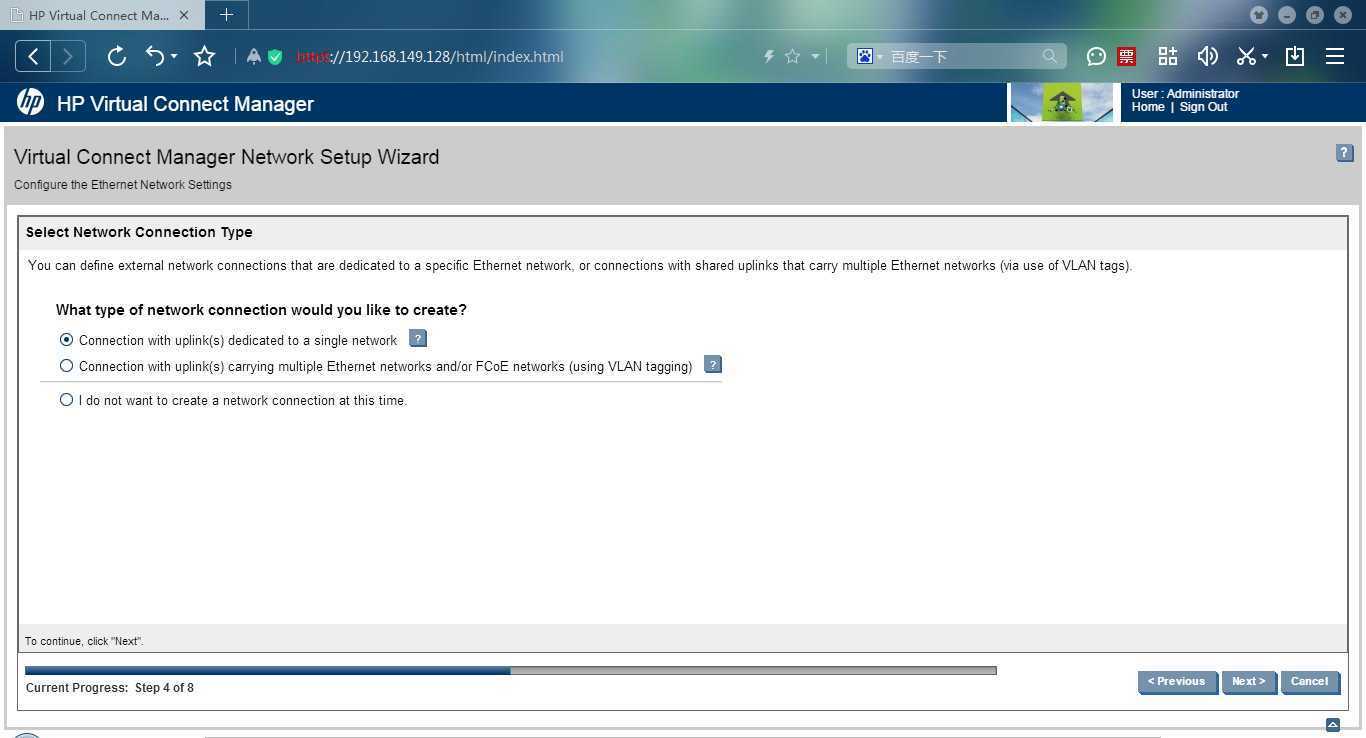This screenshot has height=738, width=1366.
Task: Expand the screenshot tool dropdown arrow
Action: point(1265,57)
